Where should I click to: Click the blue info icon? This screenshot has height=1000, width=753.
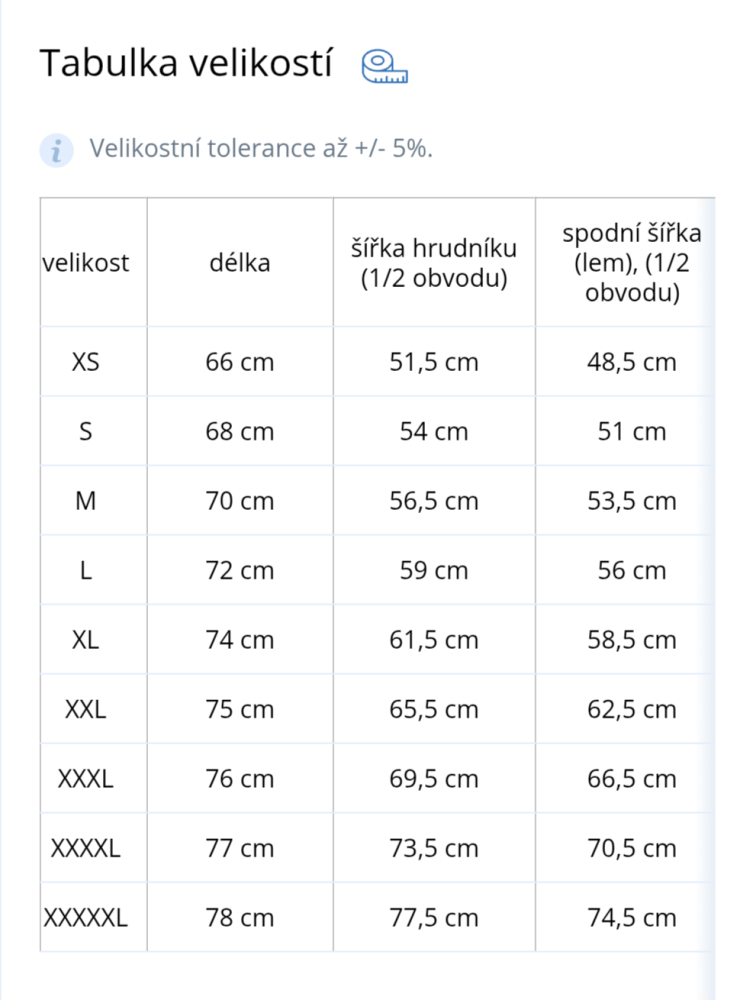(x=57, y=150)
